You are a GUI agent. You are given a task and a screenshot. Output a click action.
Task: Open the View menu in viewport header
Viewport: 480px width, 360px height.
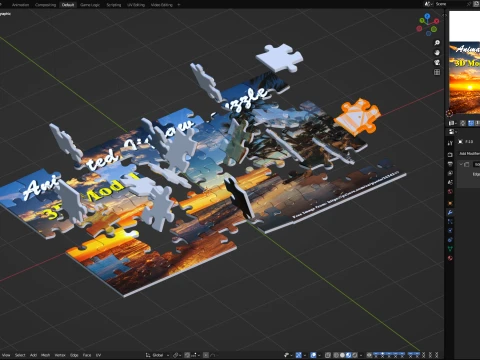[6, 355]
